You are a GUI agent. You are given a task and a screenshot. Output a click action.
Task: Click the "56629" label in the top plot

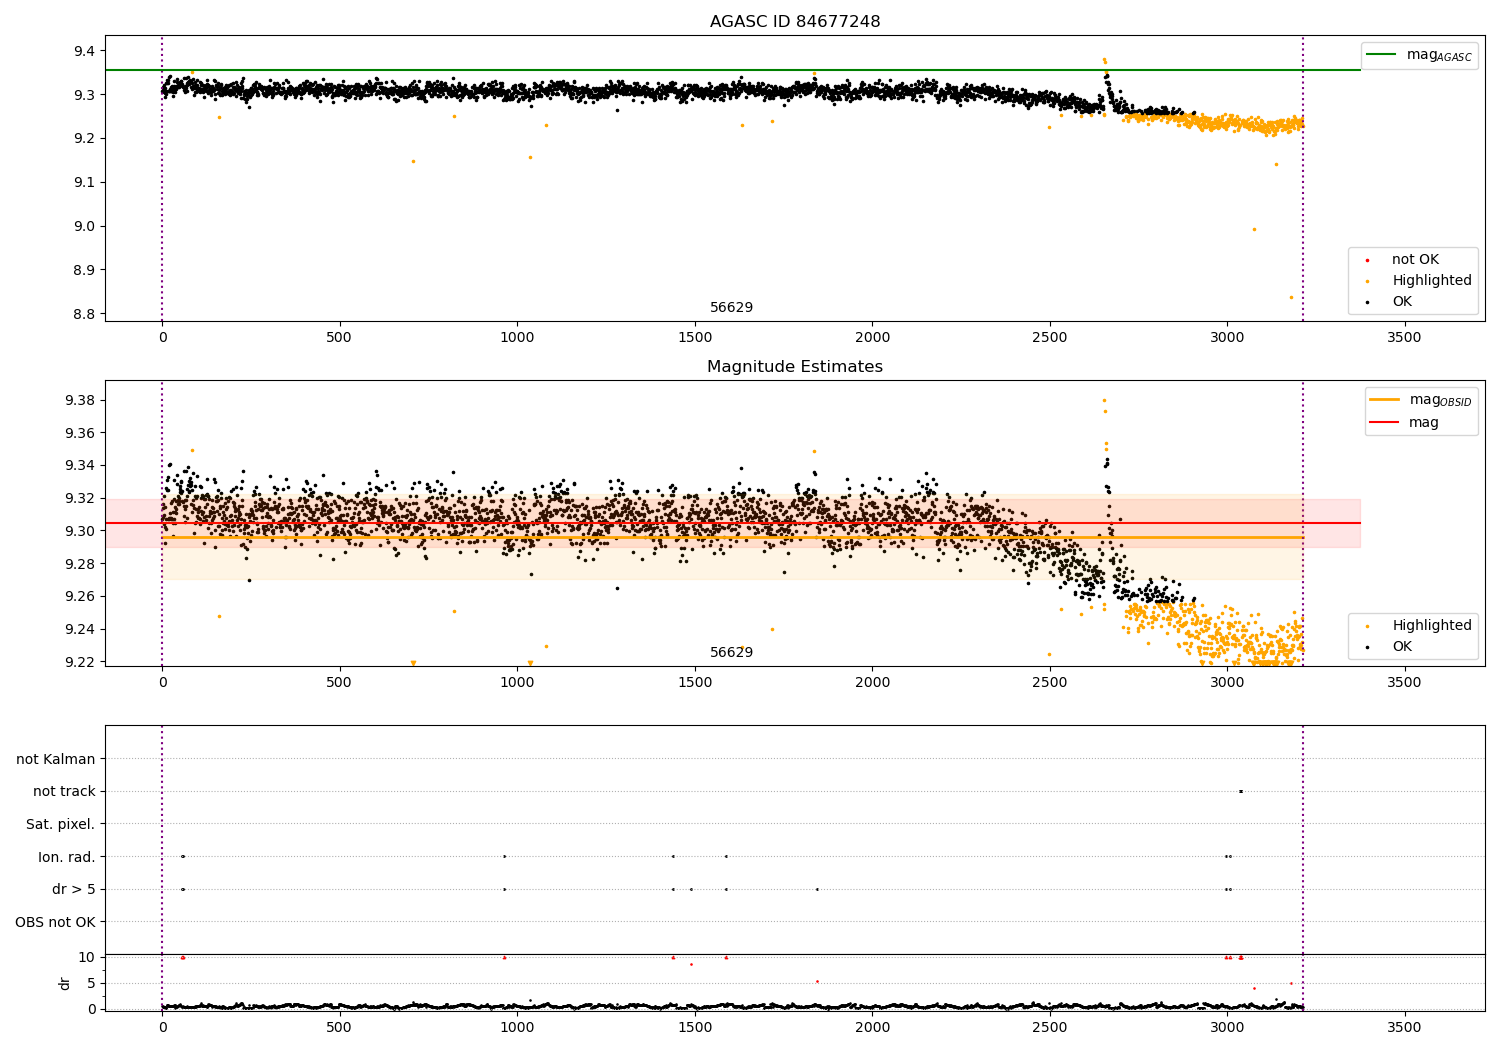tap(731, 308)
